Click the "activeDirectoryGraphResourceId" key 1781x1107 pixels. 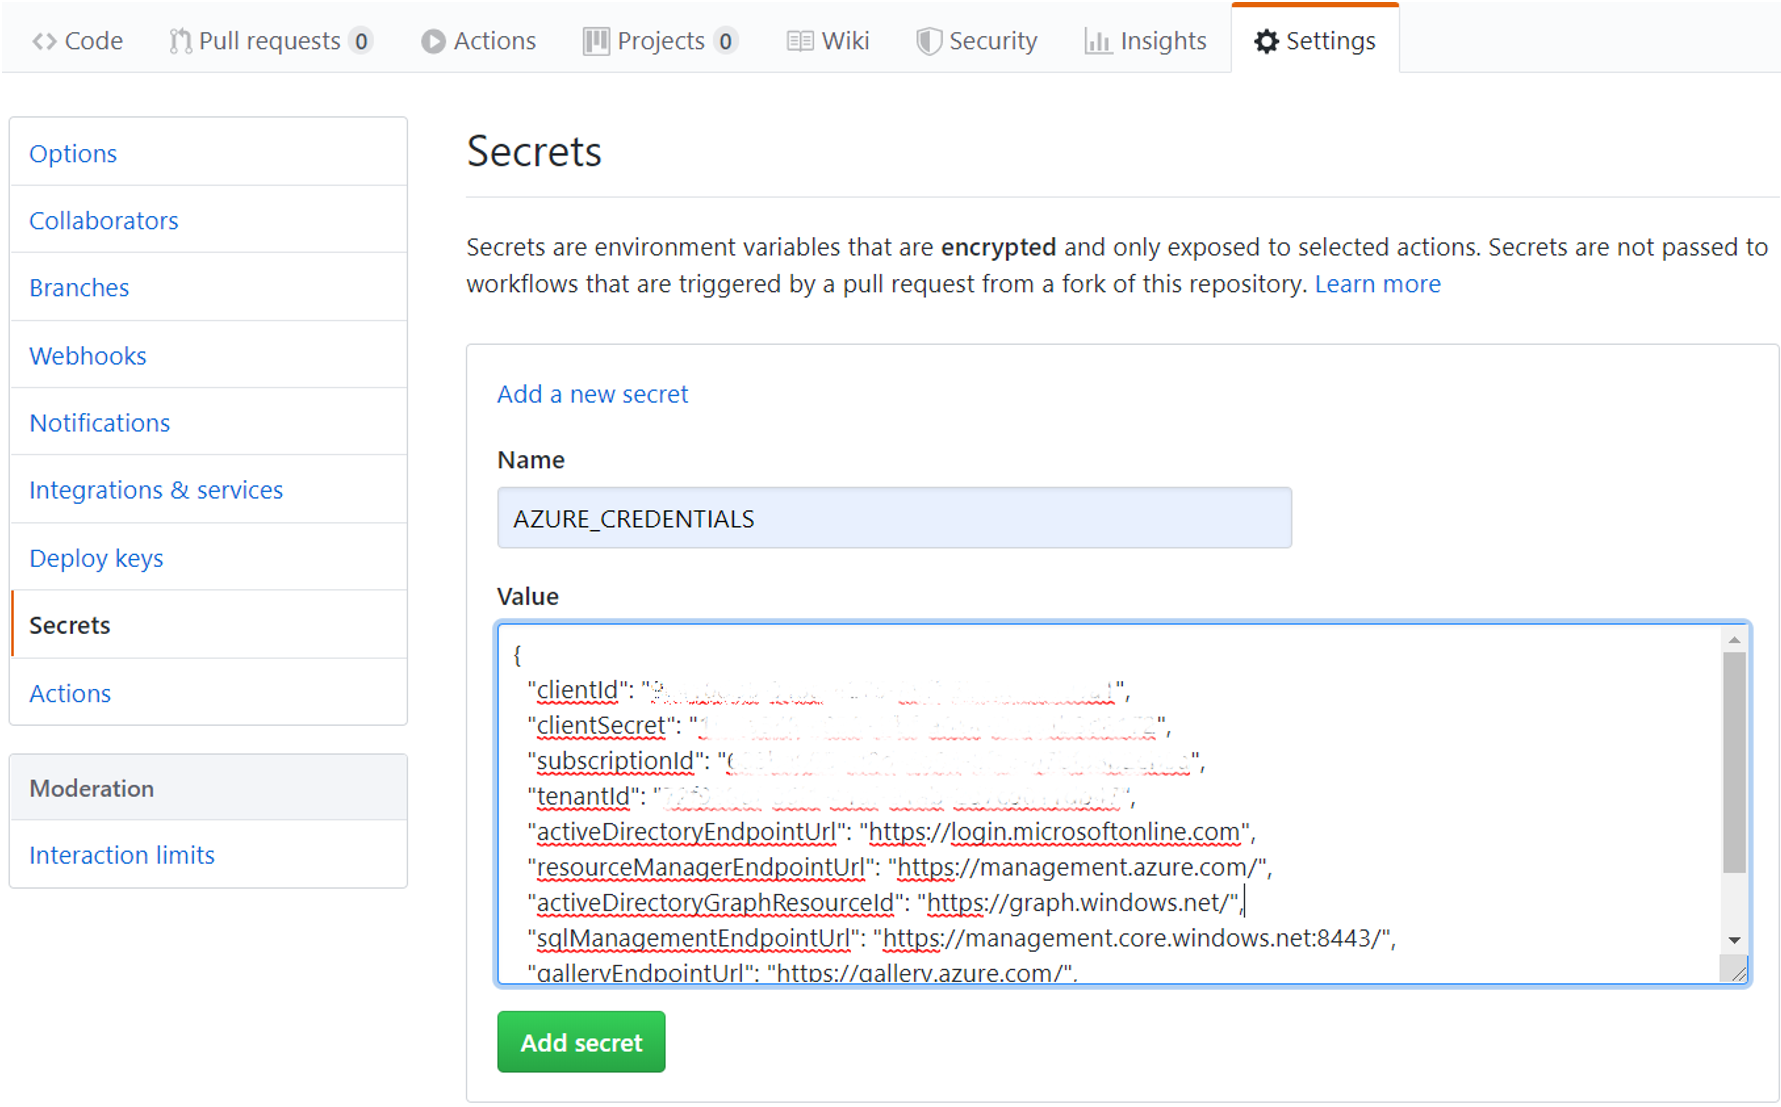(x=715, y=902)
